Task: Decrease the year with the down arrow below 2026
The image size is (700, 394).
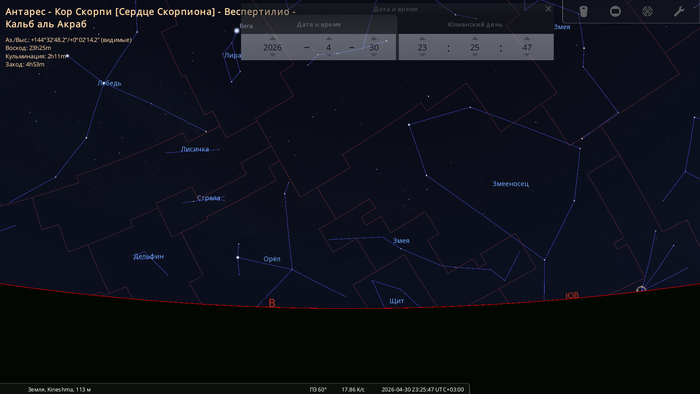Action: click(272, 55)
